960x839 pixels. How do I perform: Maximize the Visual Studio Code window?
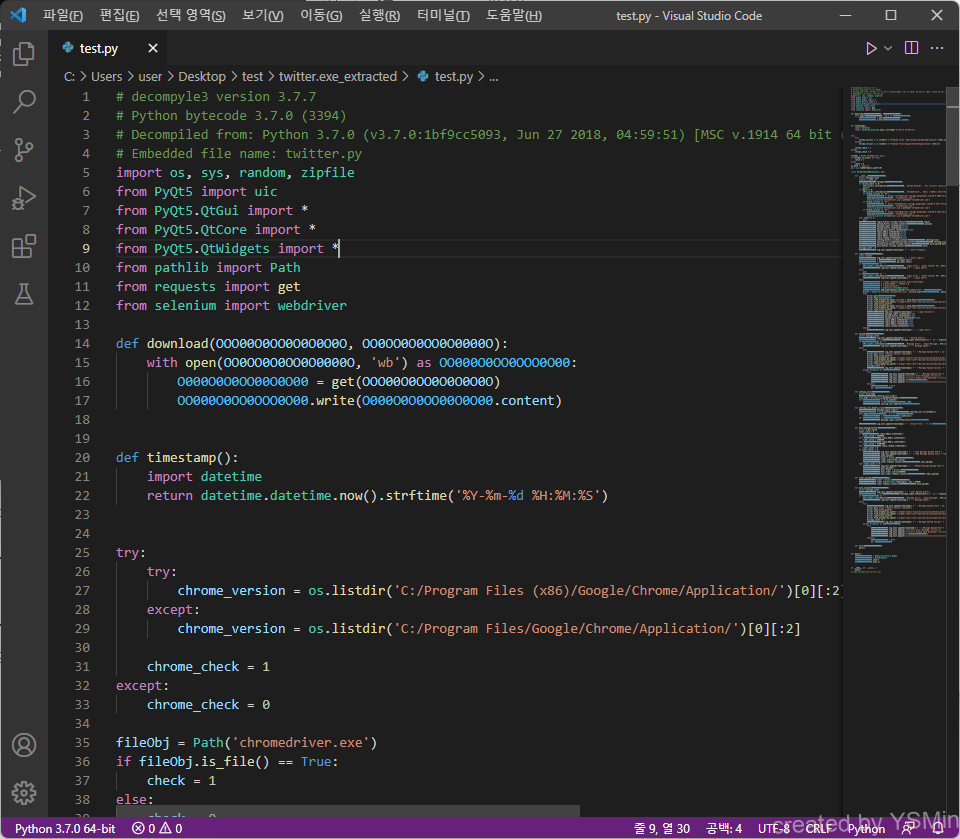[x=891, y=15]
